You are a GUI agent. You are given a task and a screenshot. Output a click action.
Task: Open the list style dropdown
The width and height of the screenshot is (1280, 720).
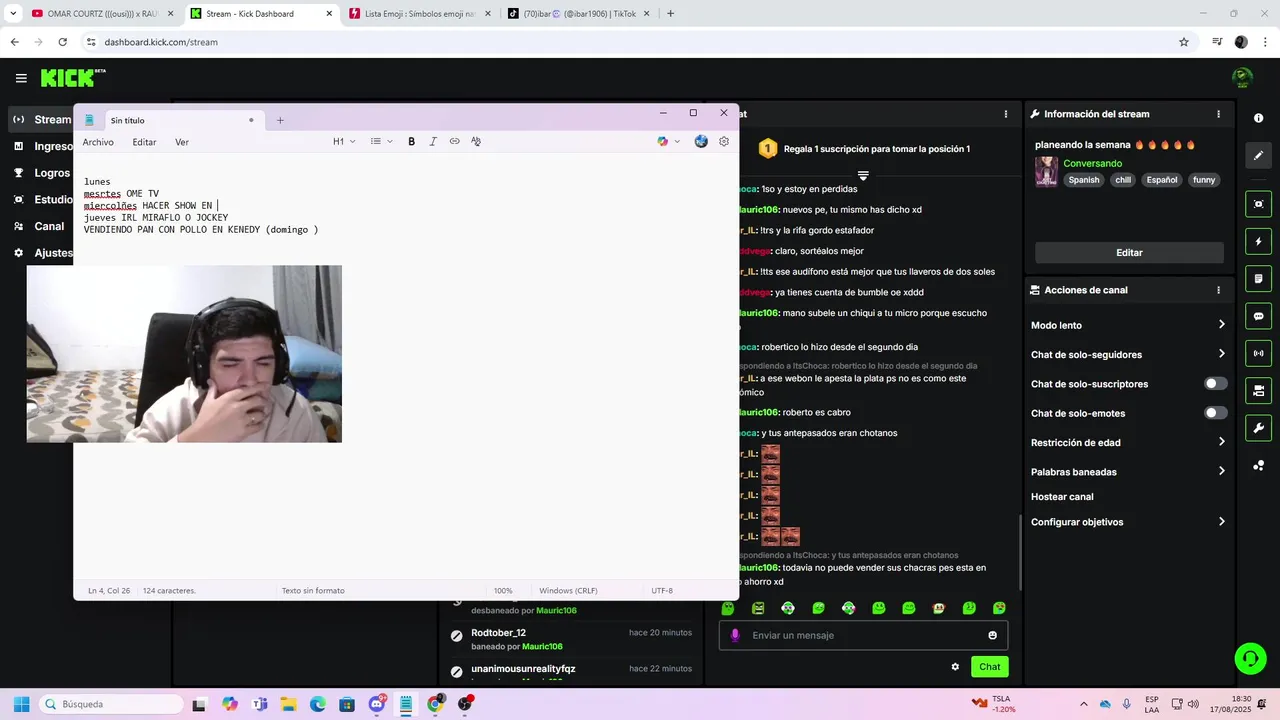(x=381, y=142)
